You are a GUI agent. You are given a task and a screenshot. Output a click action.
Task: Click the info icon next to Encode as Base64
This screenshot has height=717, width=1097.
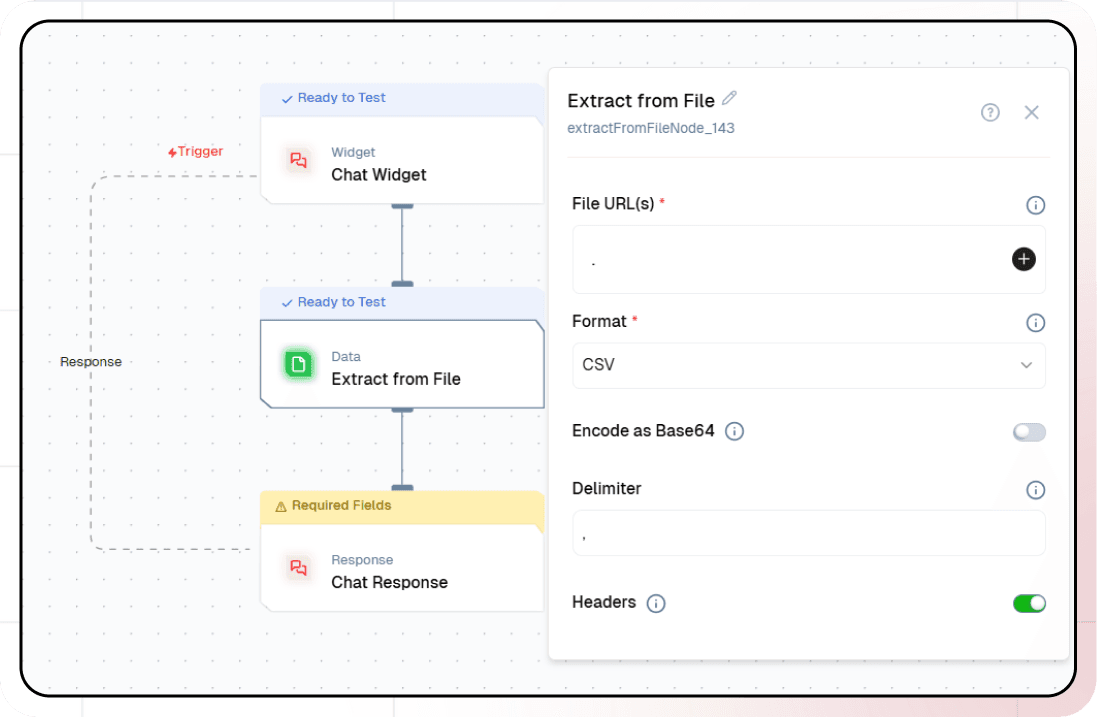(734, 431)
